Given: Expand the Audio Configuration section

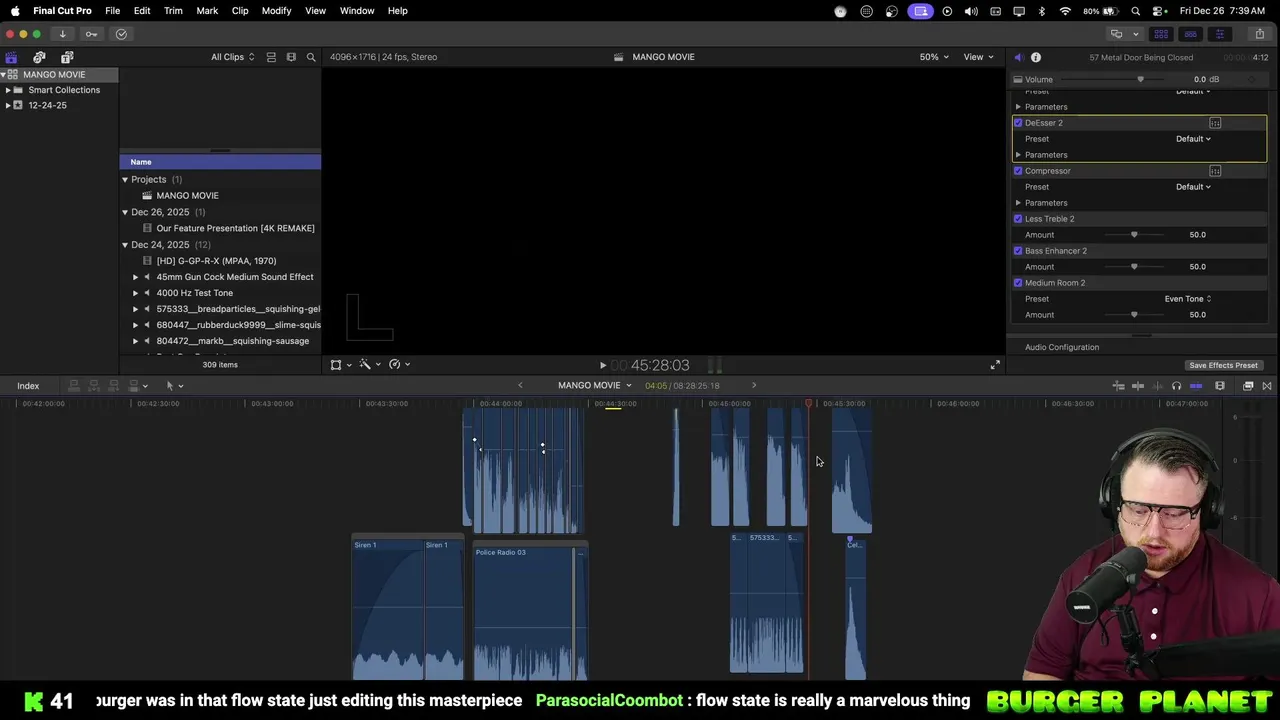Looking at the screenshot, I should [1062, 348].
